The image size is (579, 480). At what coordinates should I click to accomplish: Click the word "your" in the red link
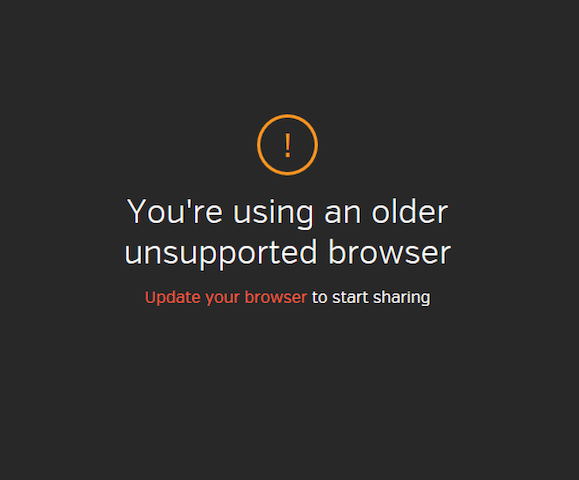[x=223, y=298]
